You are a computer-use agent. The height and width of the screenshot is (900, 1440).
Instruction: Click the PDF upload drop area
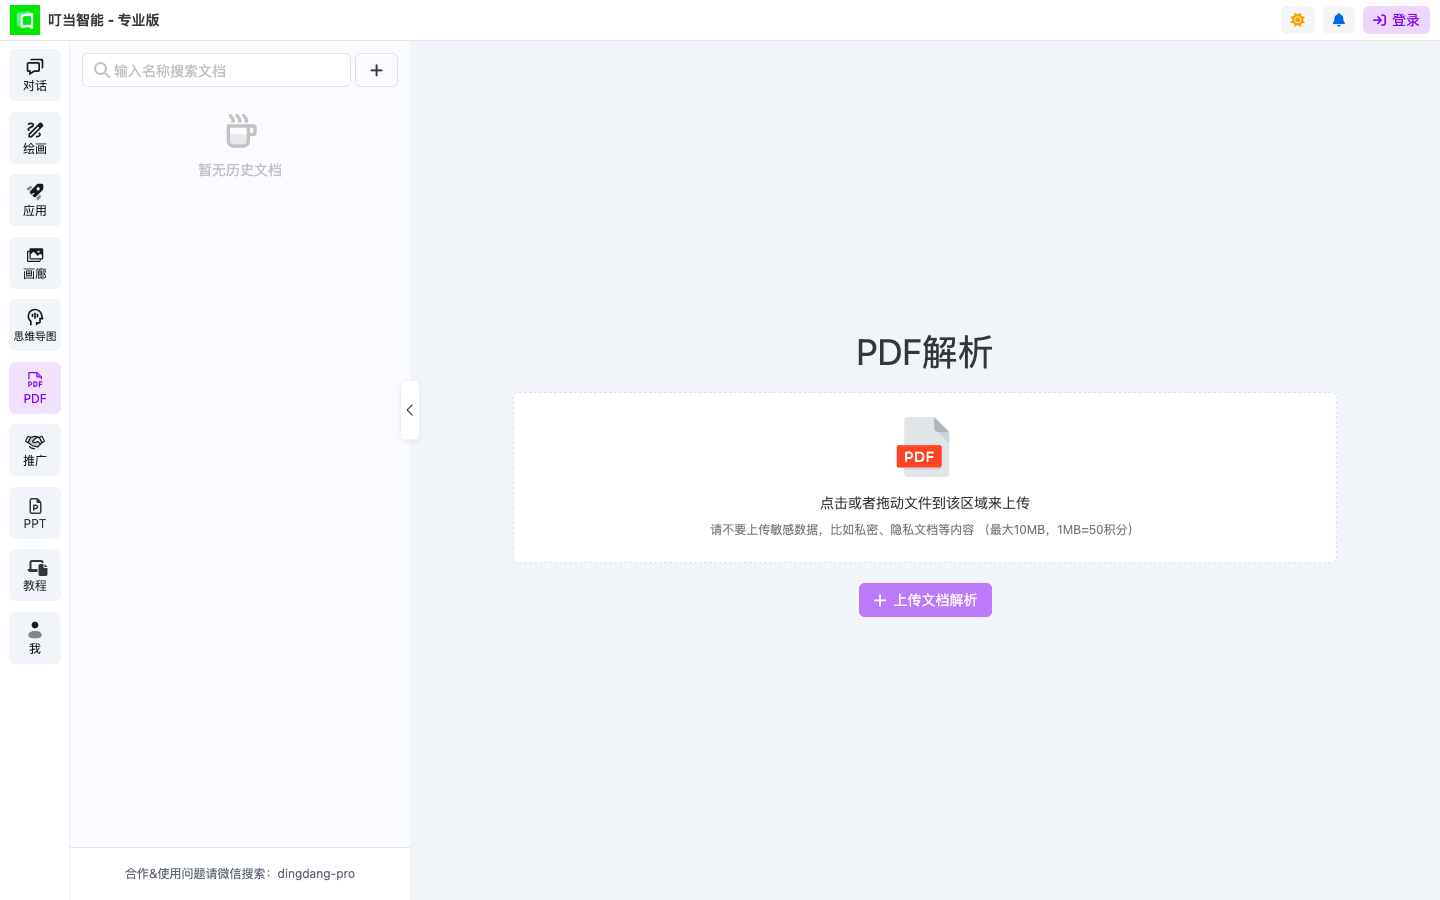point(924,477)
